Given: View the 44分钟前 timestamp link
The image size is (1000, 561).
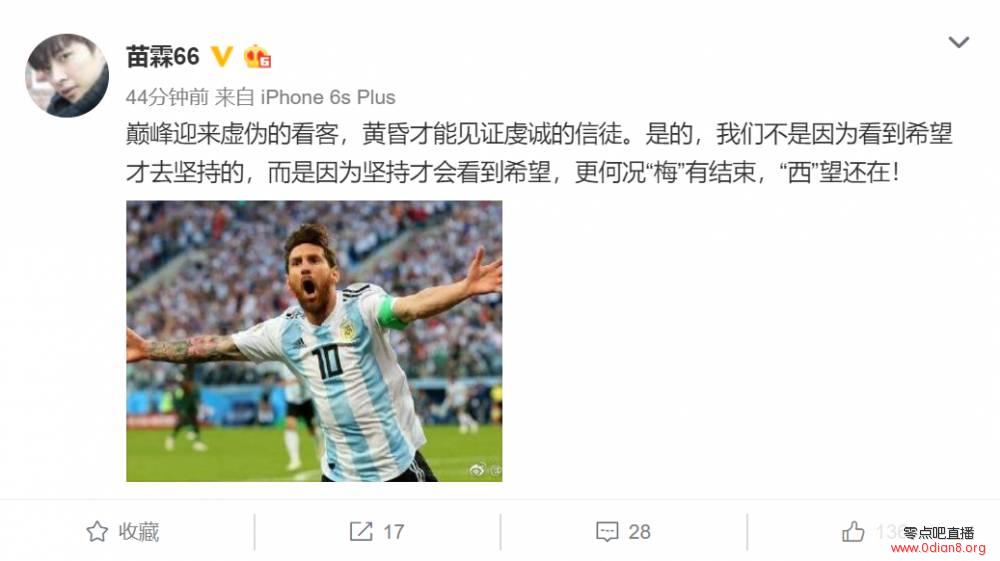Looking at the screenshot, I should click(x=167, y=97).
